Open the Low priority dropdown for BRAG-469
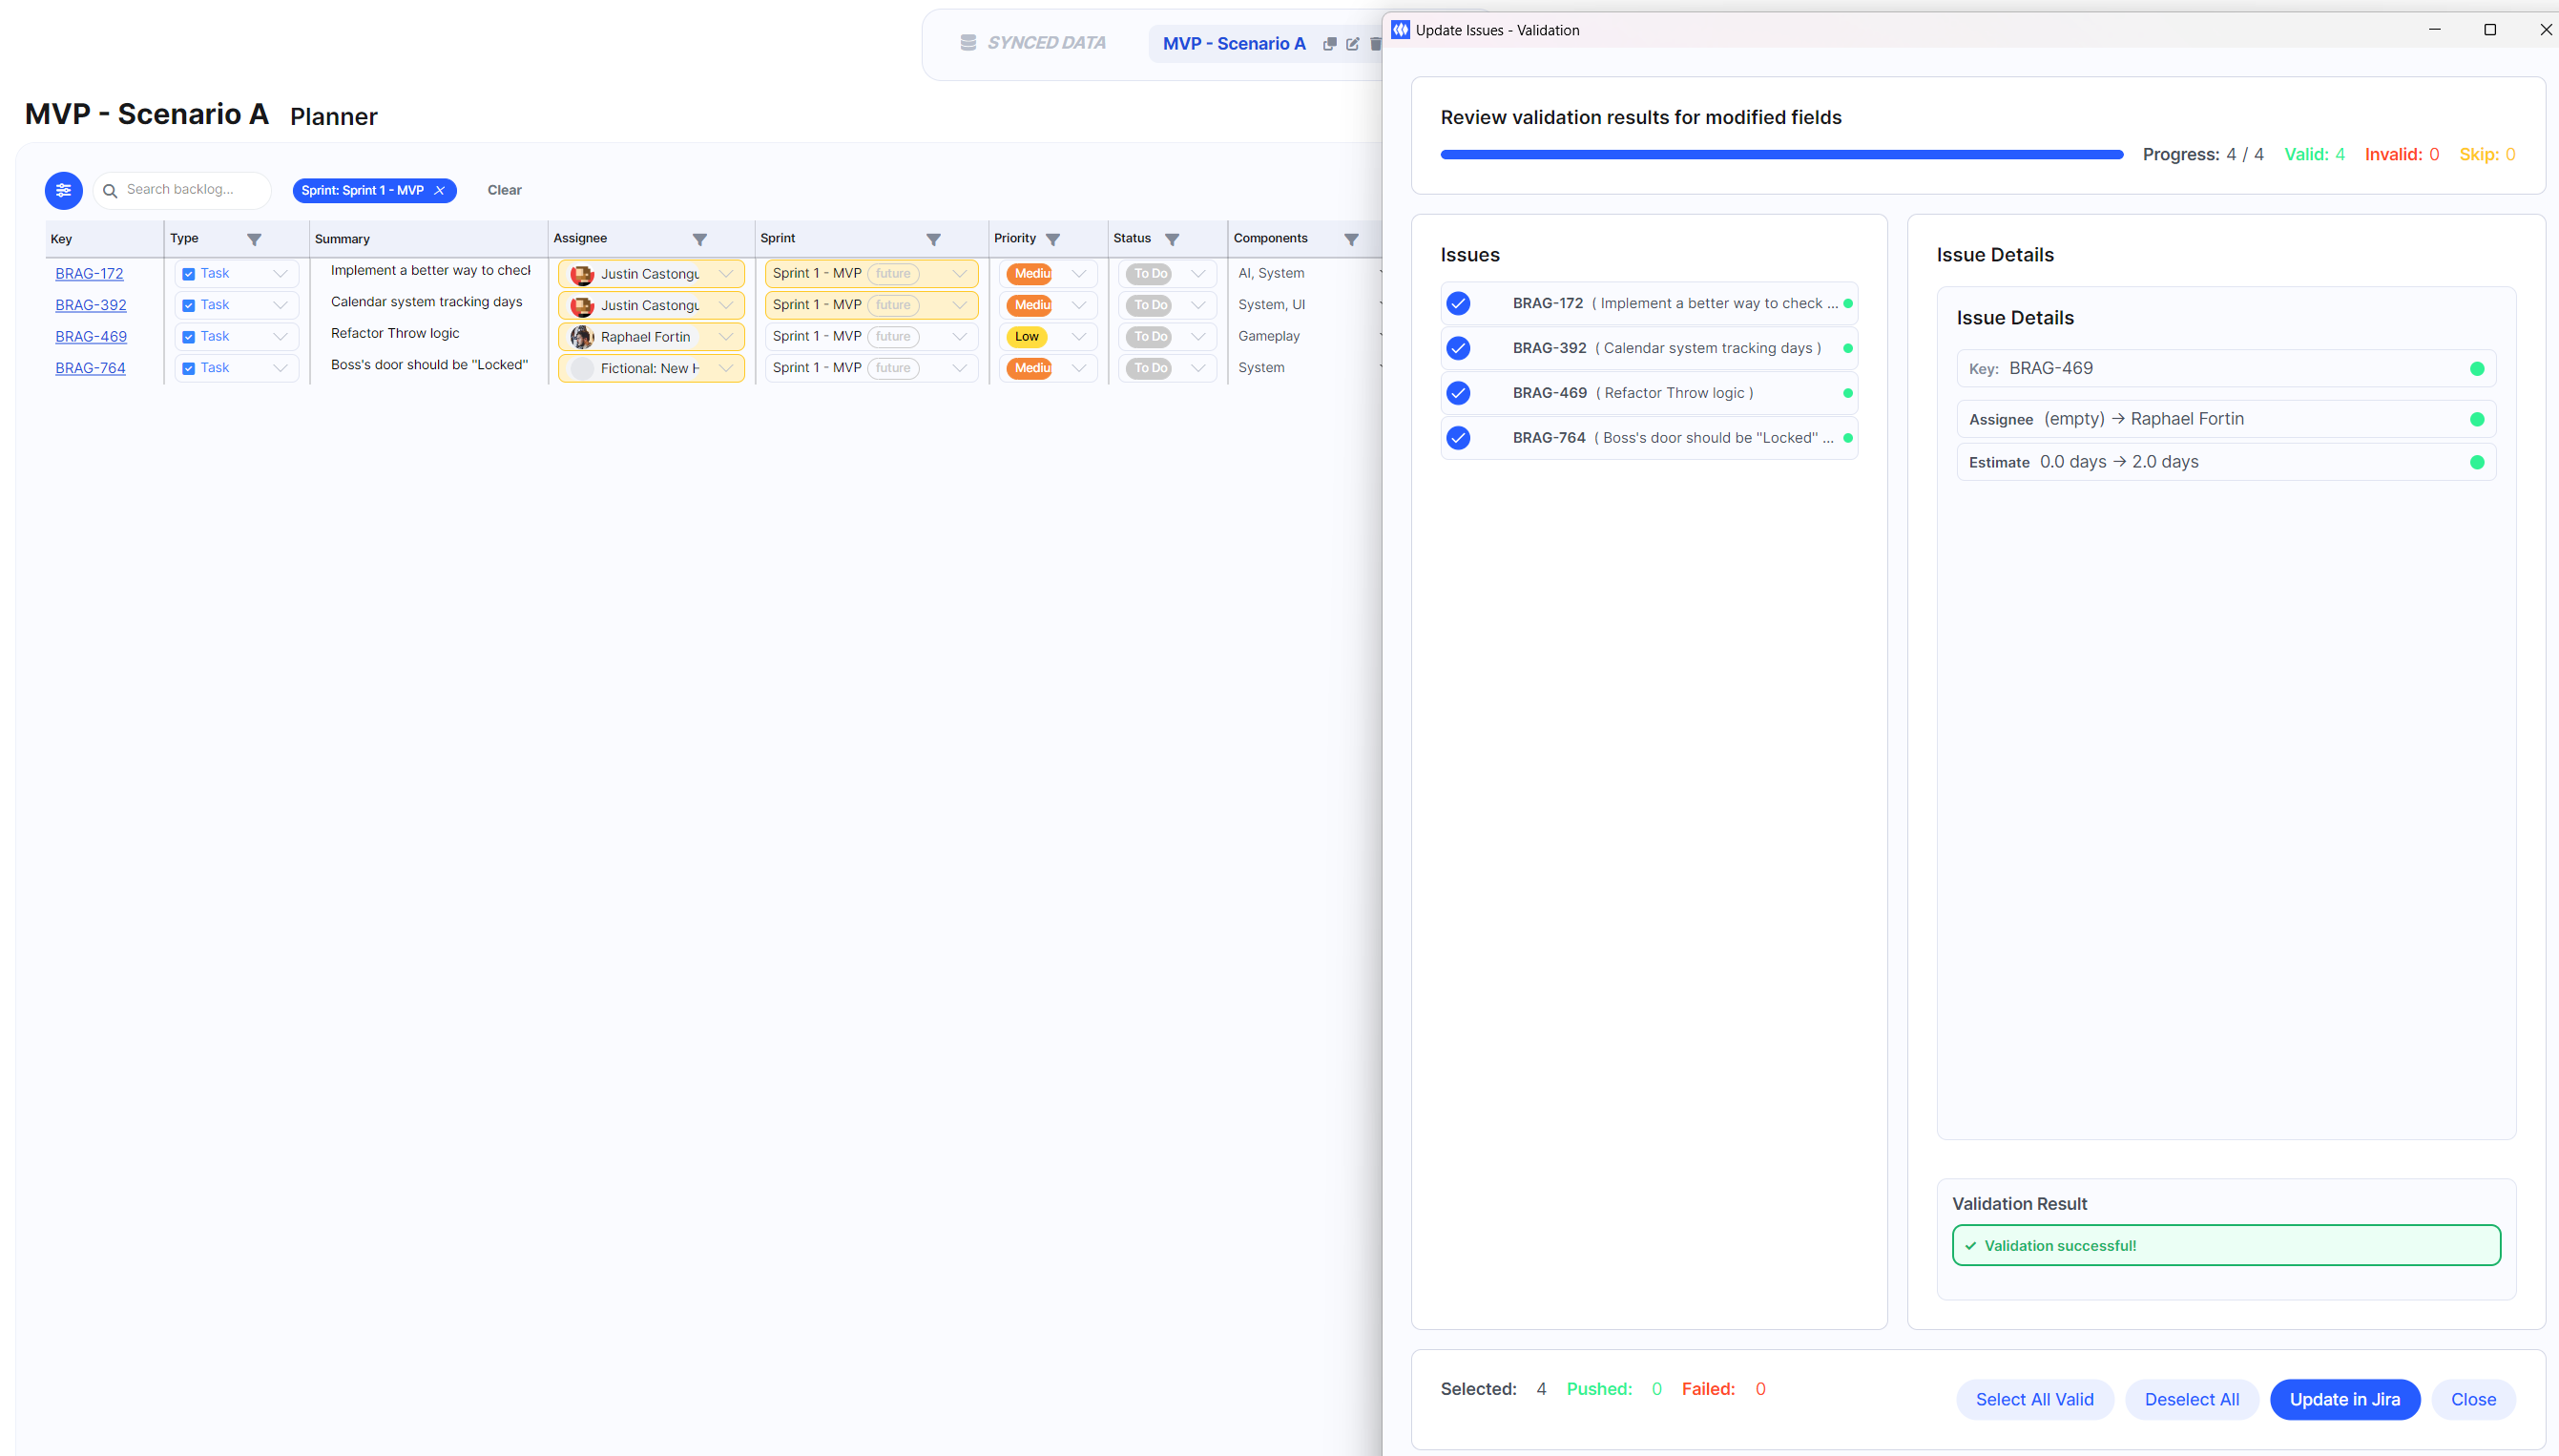This screenshot has width=2559, height=1456. pyautogui.click(x=1080, y=336)
